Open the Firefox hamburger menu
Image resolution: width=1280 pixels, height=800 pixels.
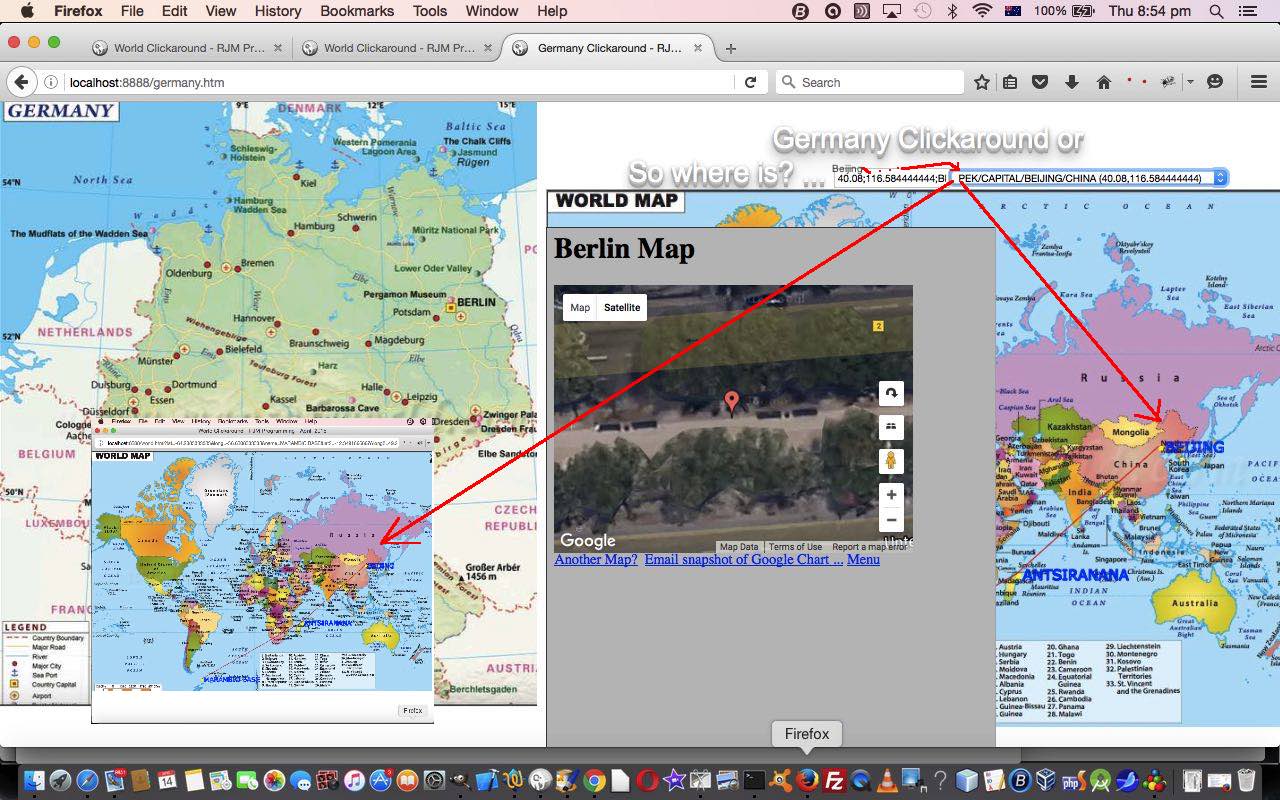click(x=1259, y=82)
